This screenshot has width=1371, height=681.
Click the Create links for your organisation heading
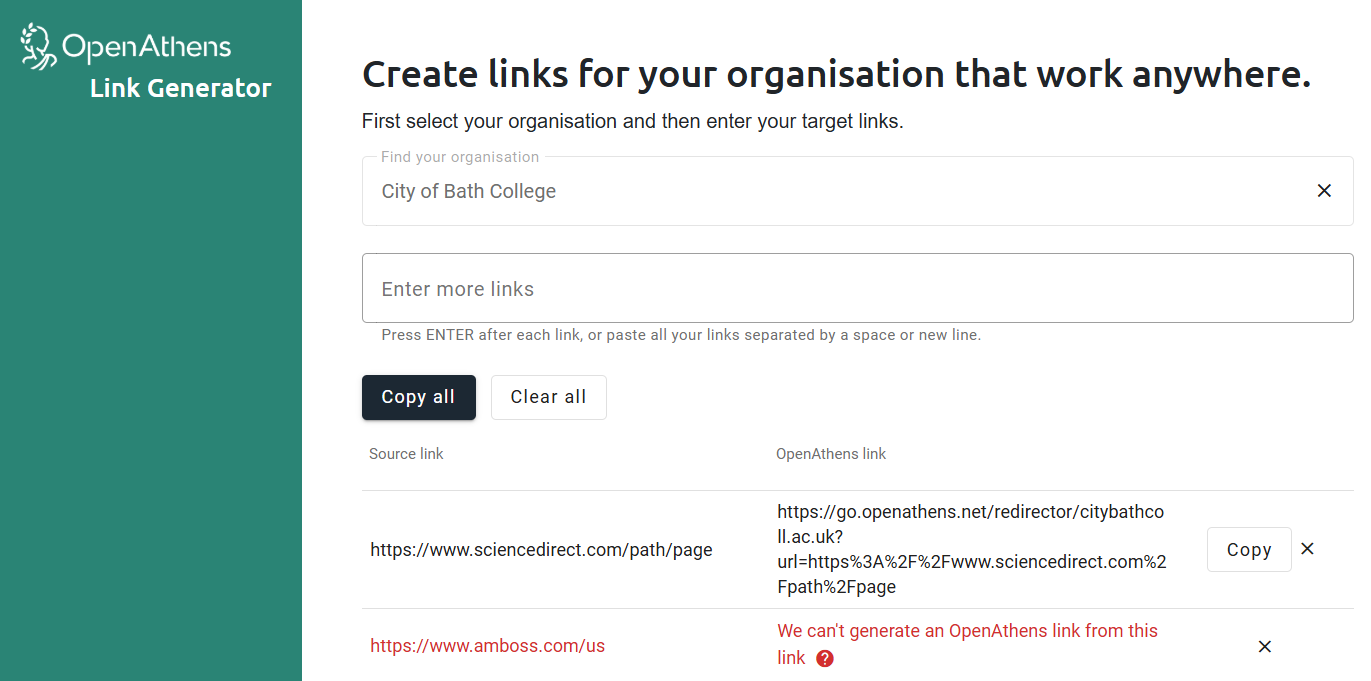(x=836, y=75)
